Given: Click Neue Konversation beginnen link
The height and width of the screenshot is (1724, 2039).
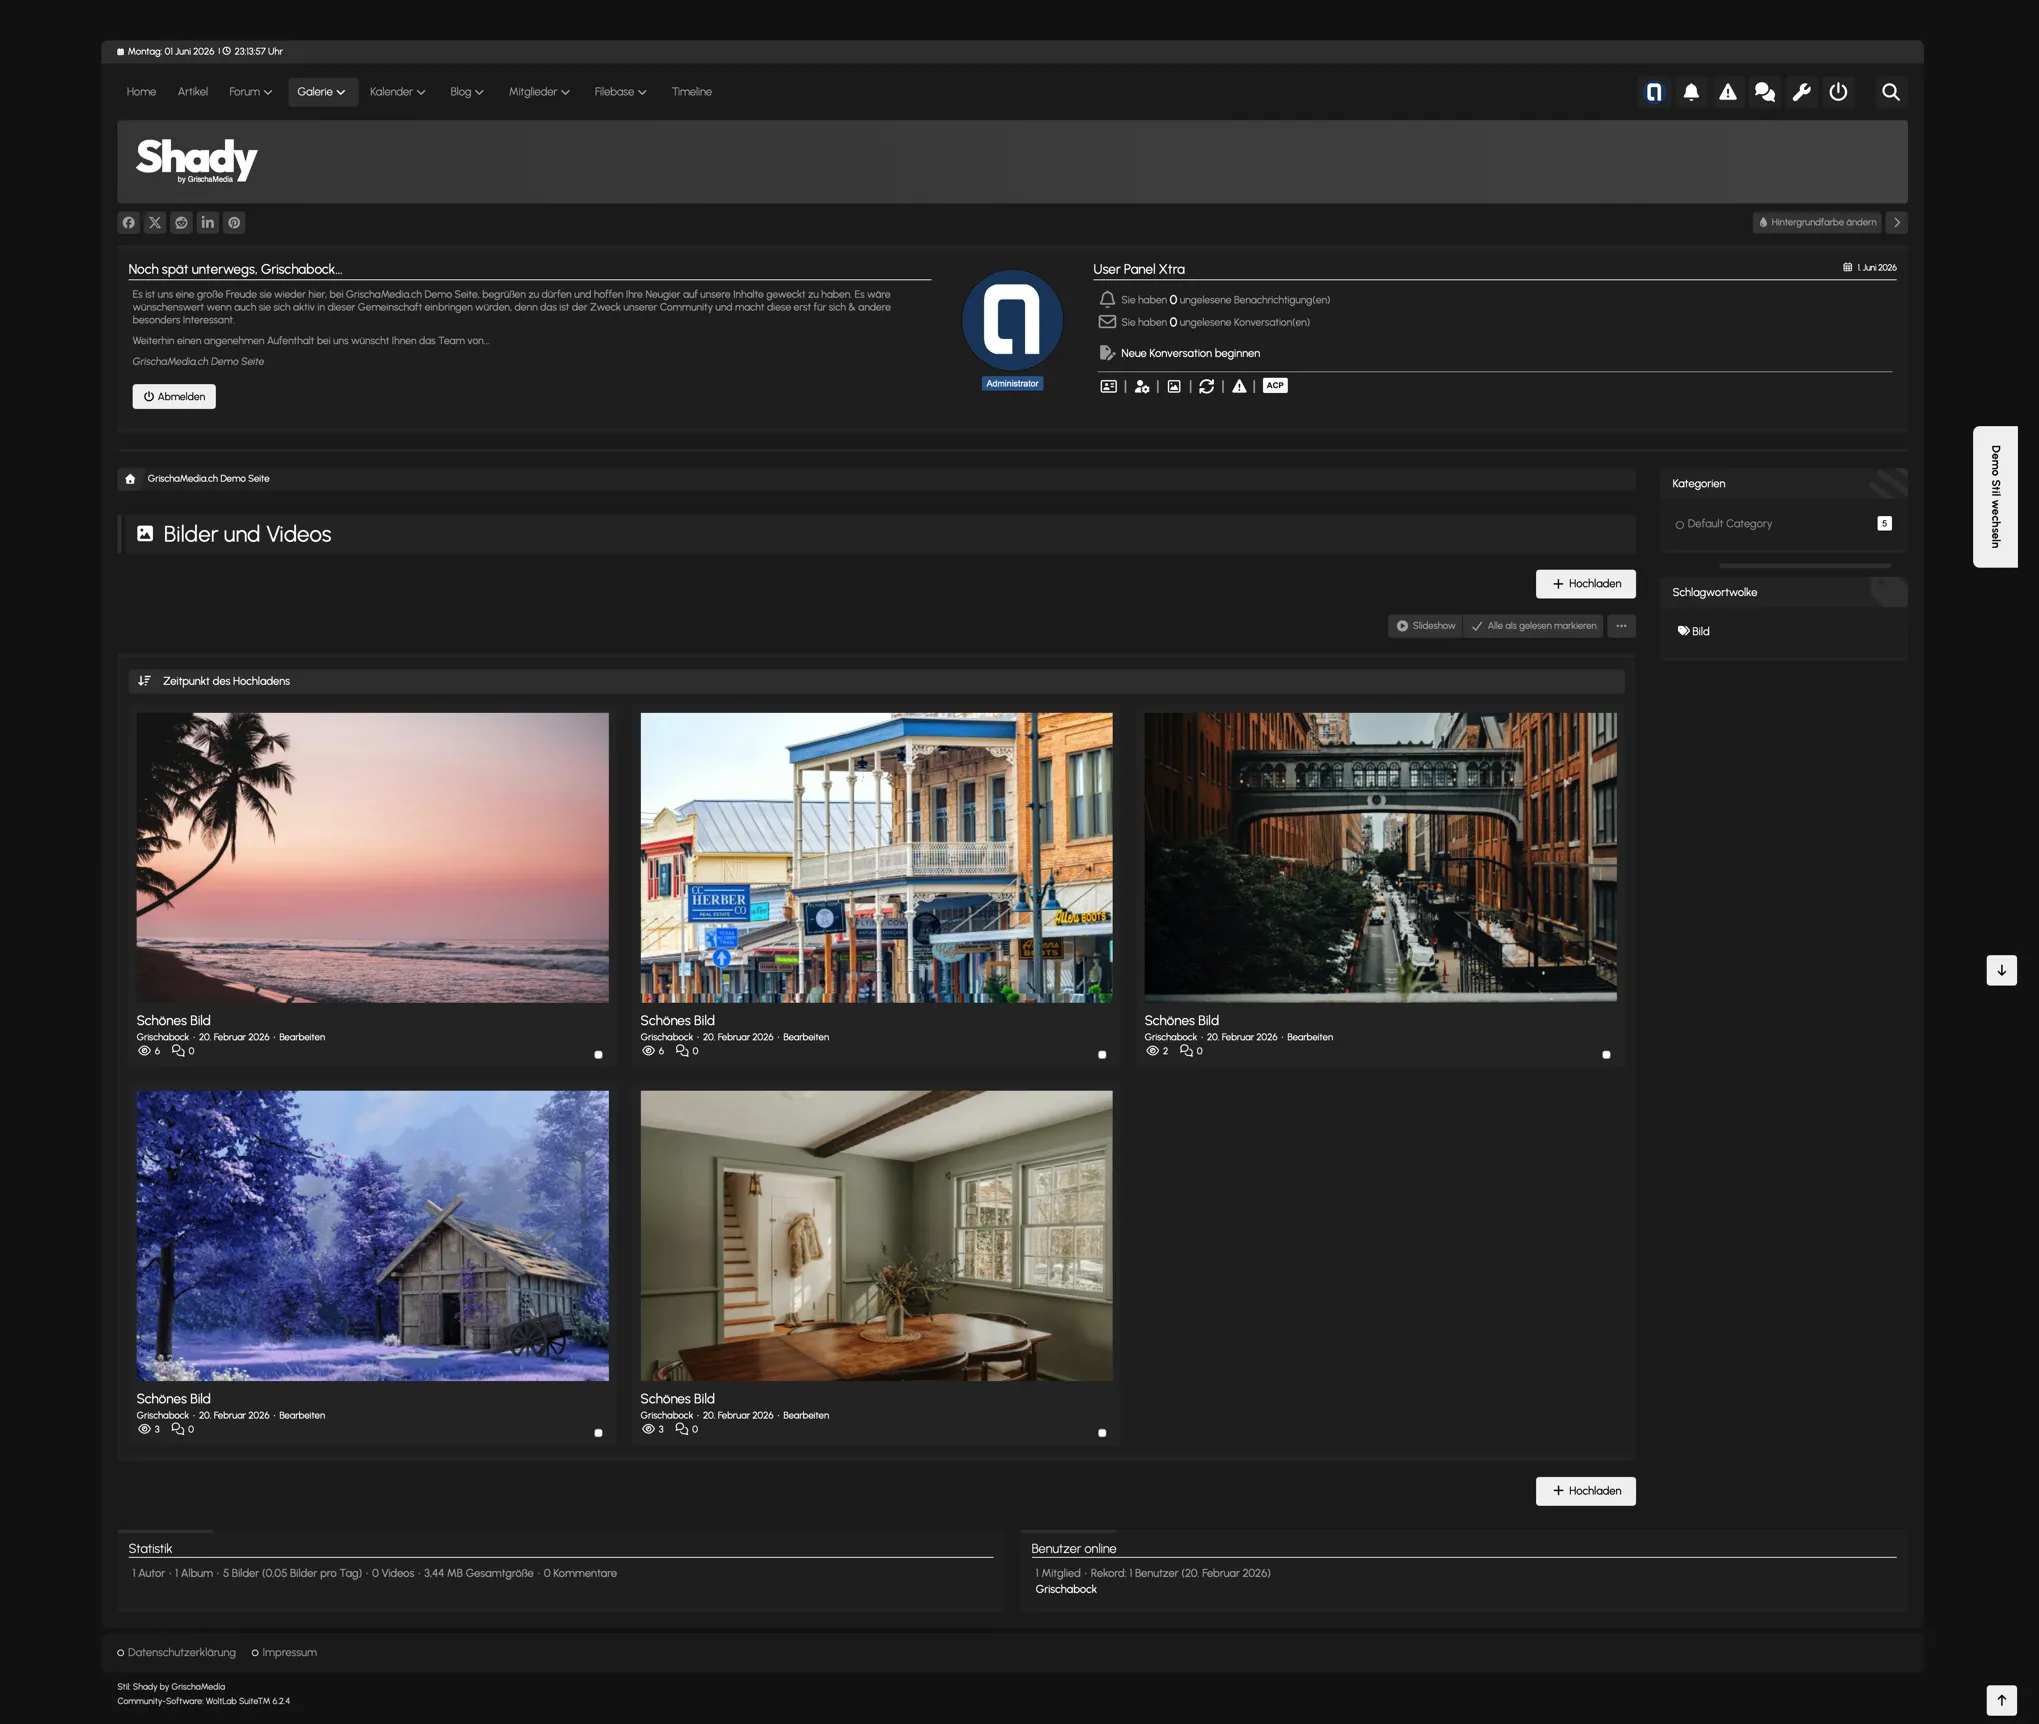Looking at the screenshot, I should pos(1190,353).
